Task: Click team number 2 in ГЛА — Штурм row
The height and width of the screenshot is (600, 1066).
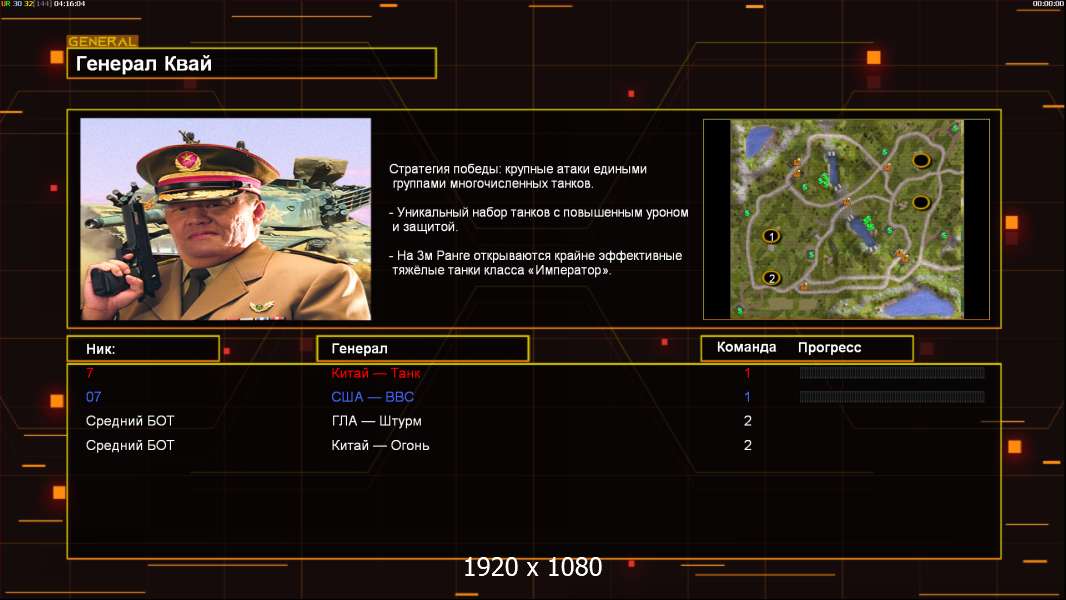Action: (748, 421)
